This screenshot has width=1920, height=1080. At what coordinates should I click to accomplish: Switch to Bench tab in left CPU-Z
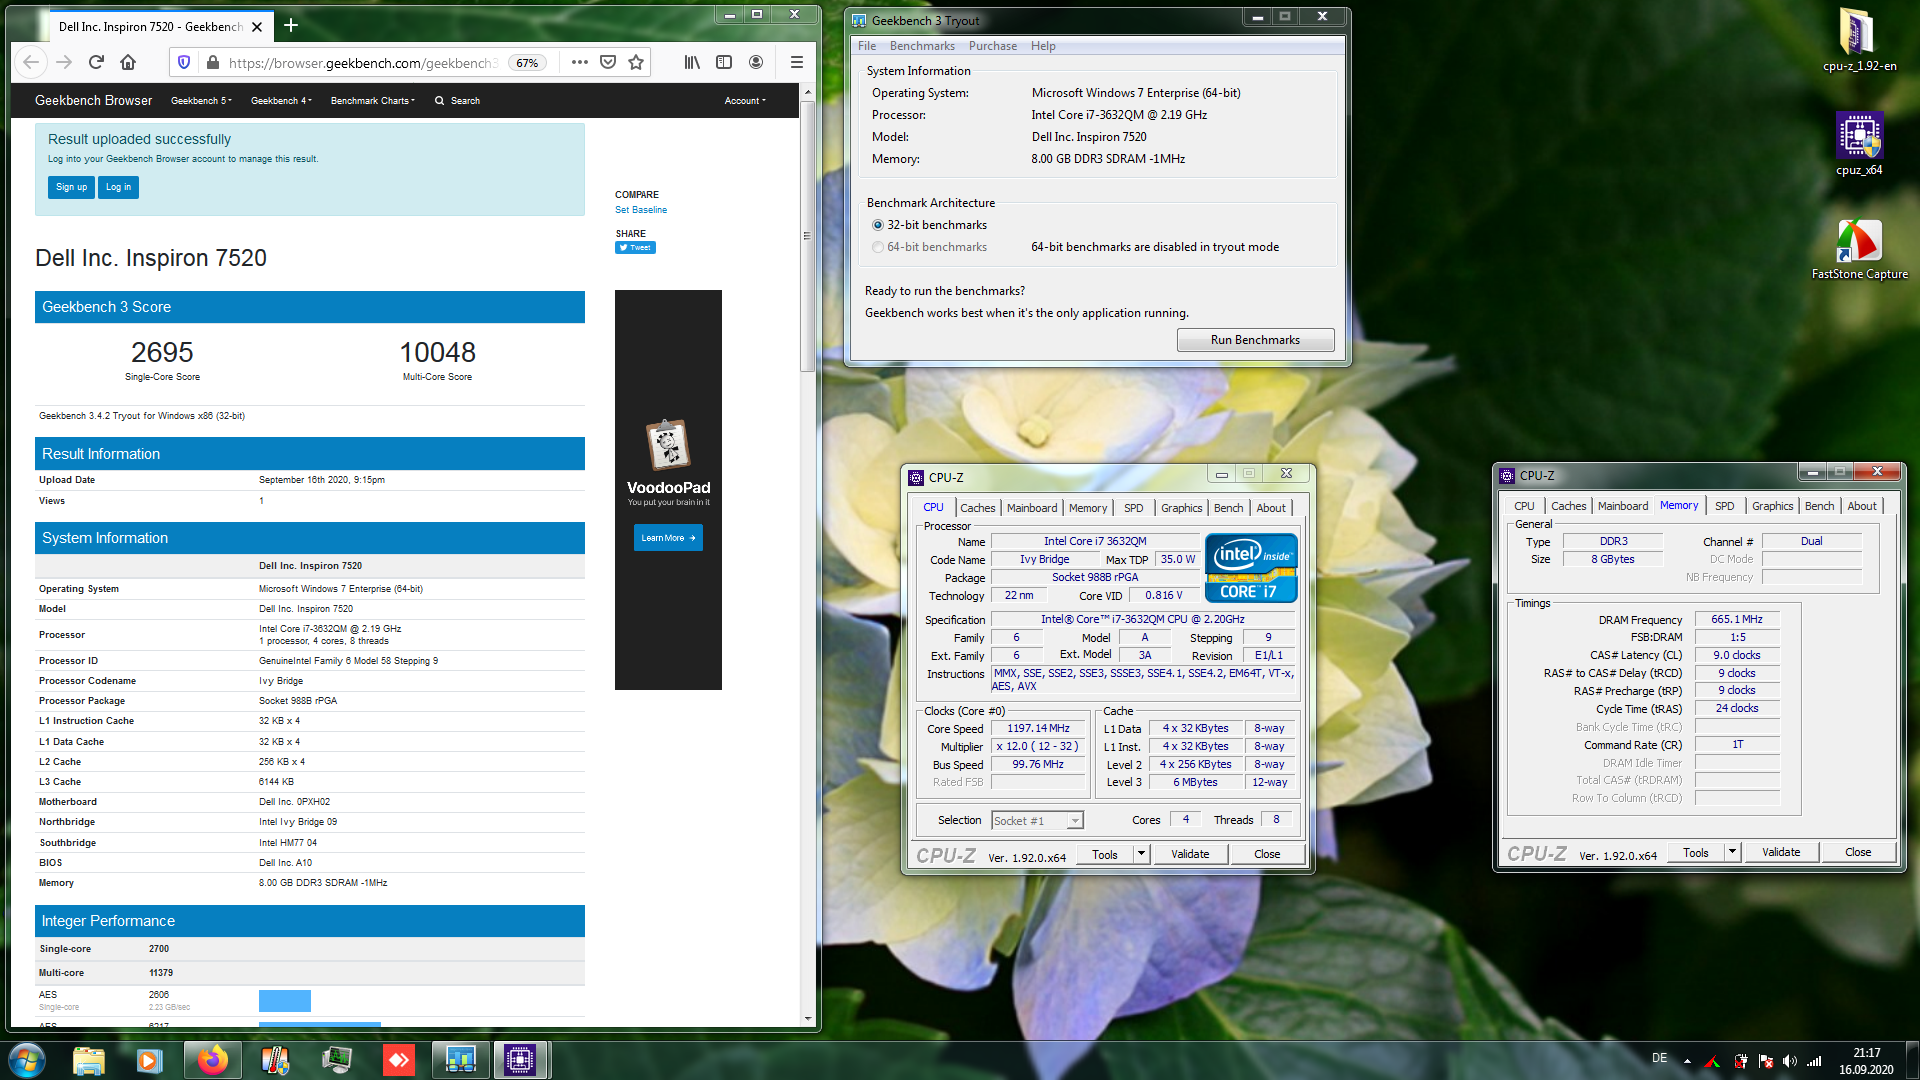[1228, 508]
